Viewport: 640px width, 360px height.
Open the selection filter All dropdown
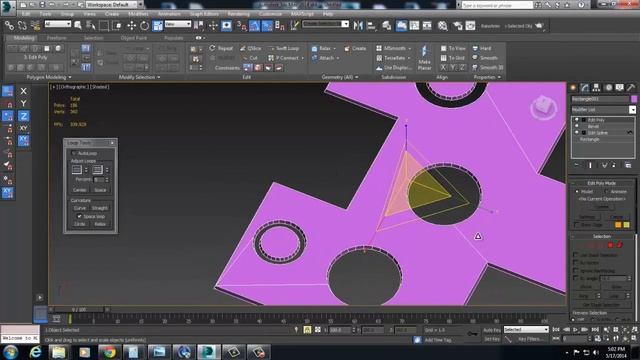tap(58, 24)
